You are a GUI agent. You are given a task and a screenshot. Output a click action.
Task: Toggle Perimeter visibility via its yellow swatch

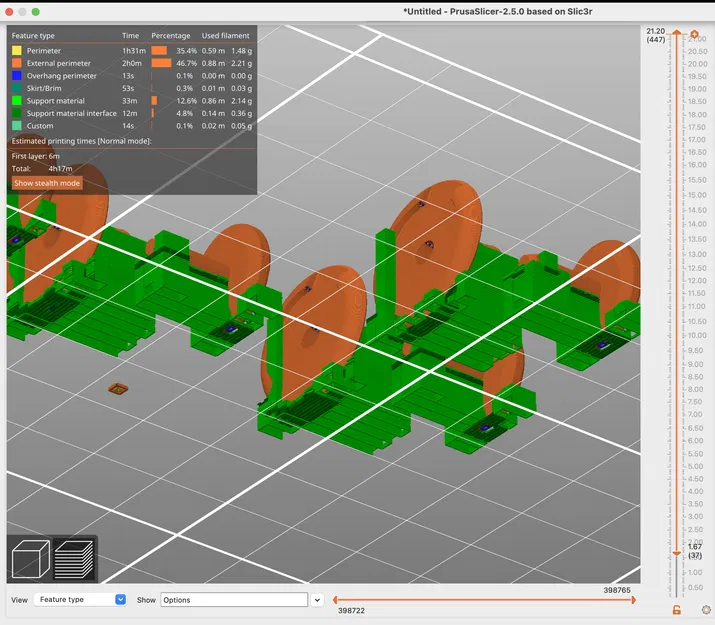(x=17, y=51)
